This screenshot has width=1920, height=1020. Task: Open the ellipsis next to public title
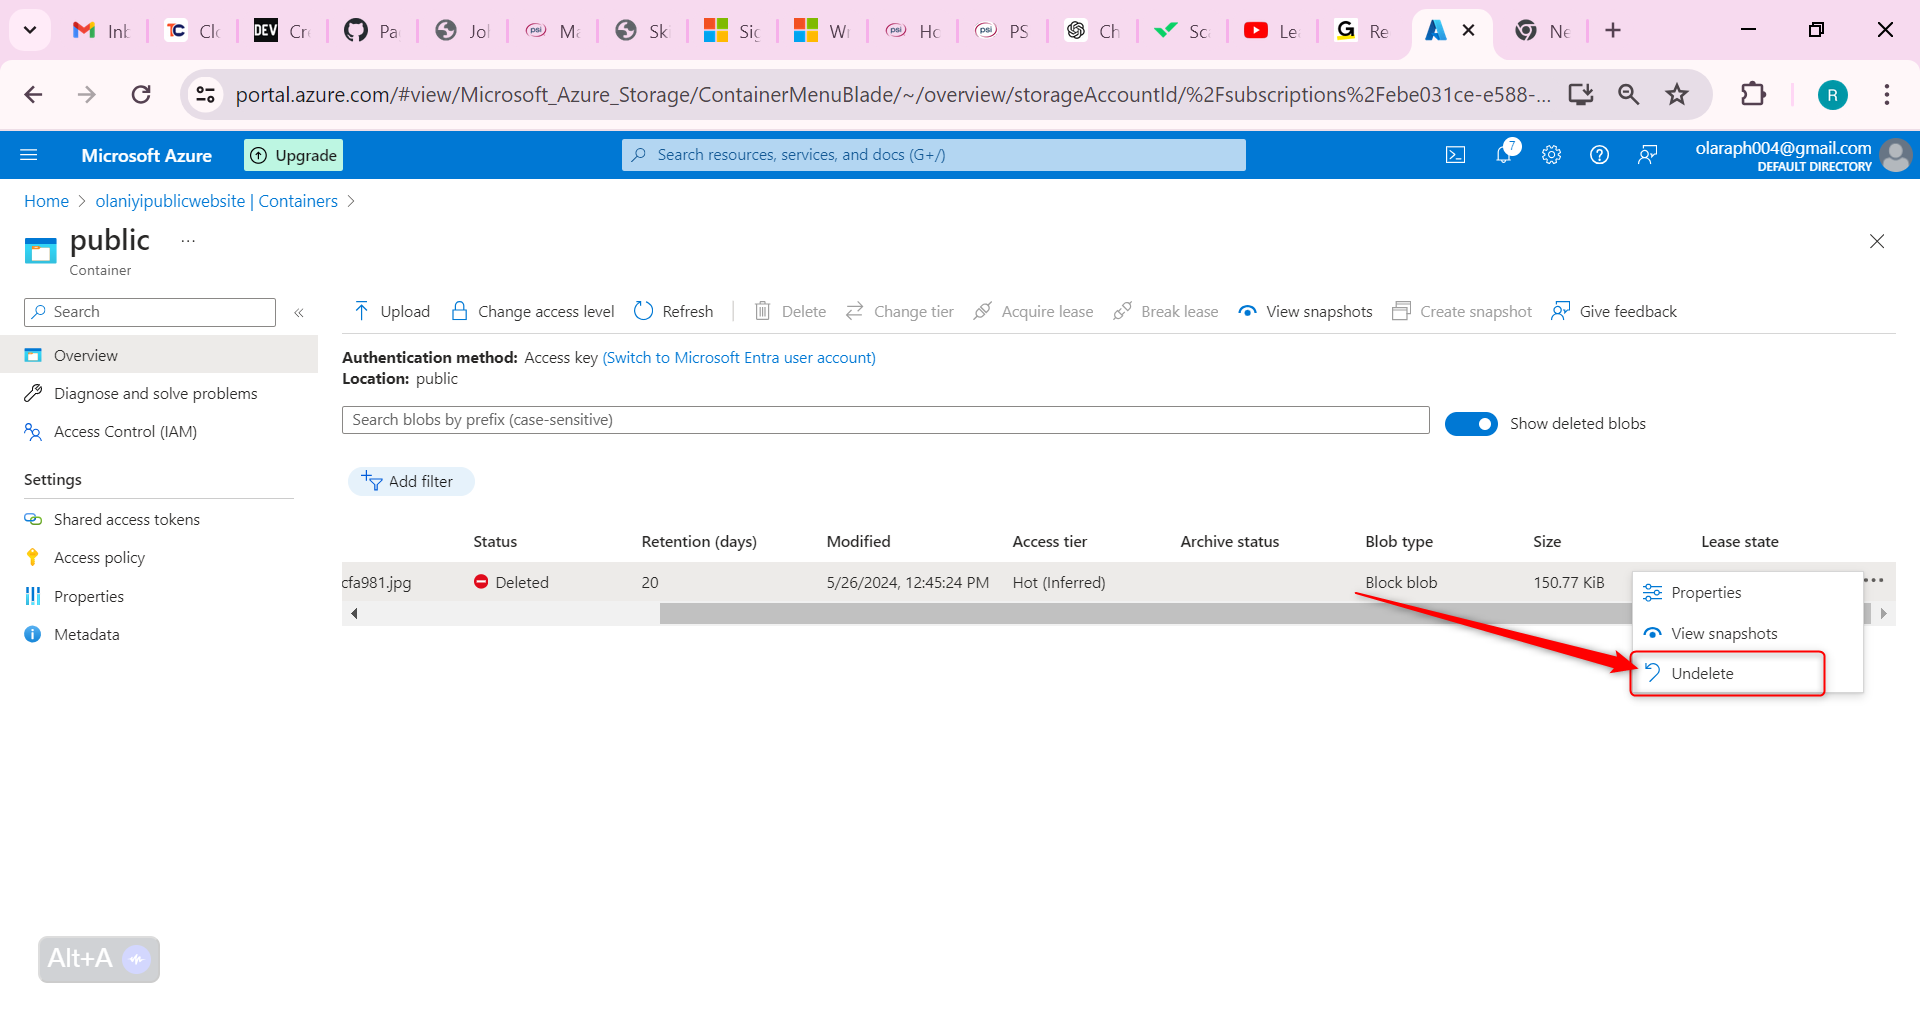(188, 241)
